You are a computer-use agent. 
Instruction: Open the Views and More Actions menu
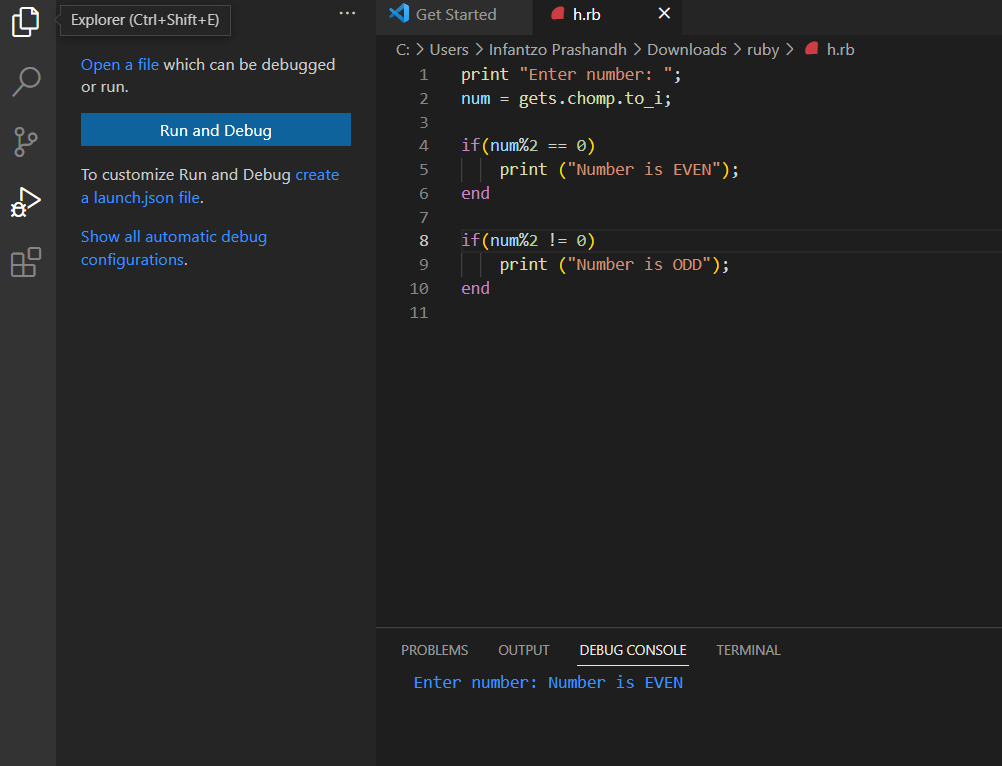(347, 12)
